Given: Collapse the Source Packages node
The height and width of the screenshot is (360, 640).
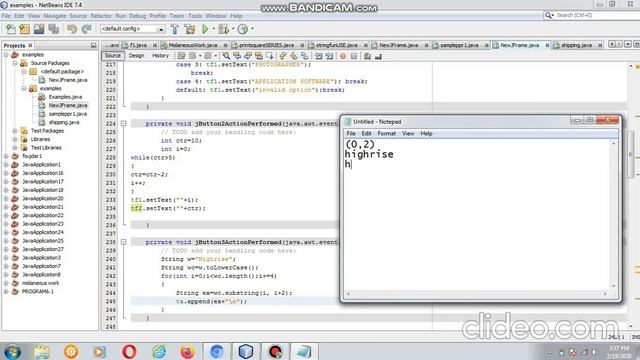Looking at the screenshot, I should (x=15, y=63).
